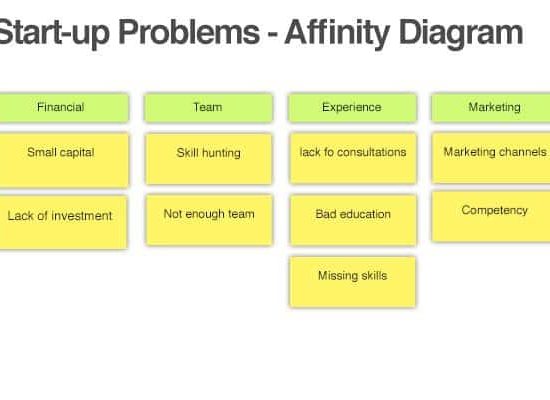Click the Start-up Problems diagram title
550x400 pixels.
coord(261,33)
